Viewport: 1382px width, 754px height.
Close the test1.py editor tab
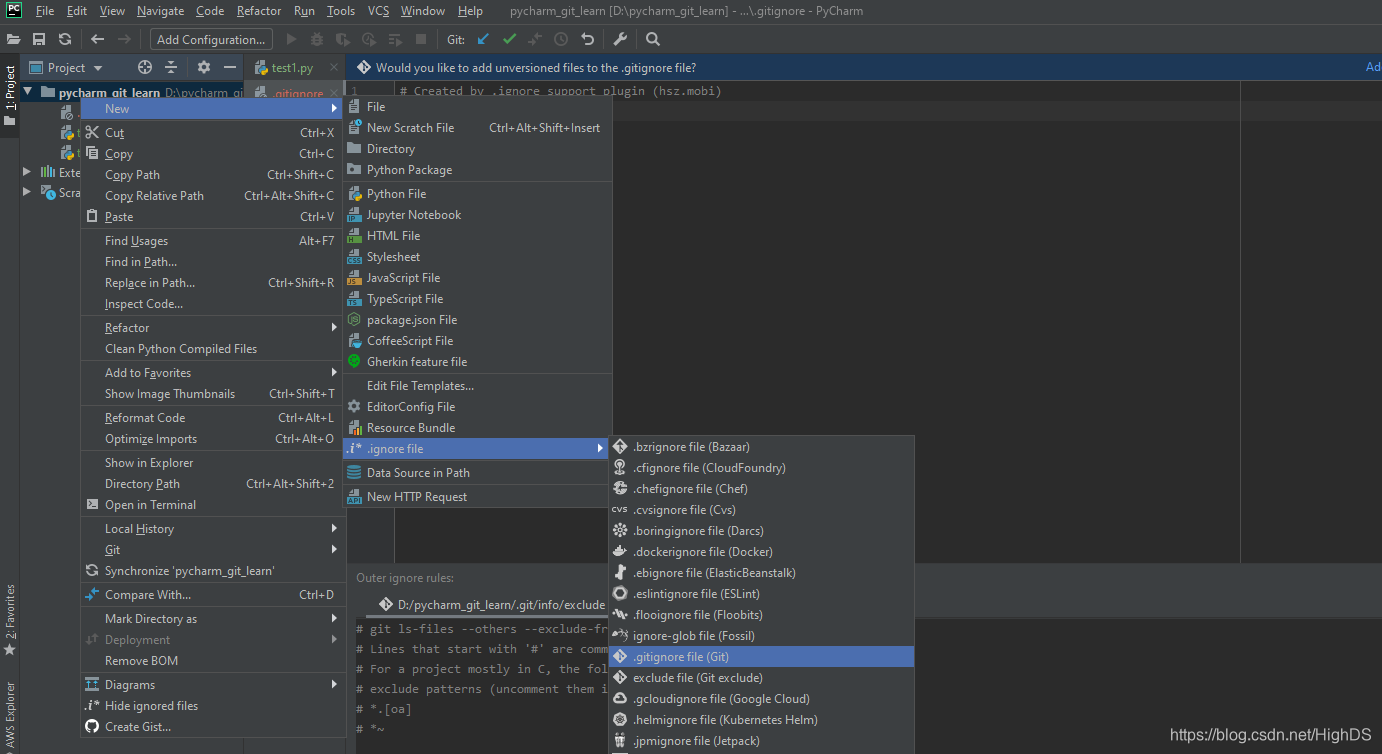pyautogui.click(x=334, y=68)
